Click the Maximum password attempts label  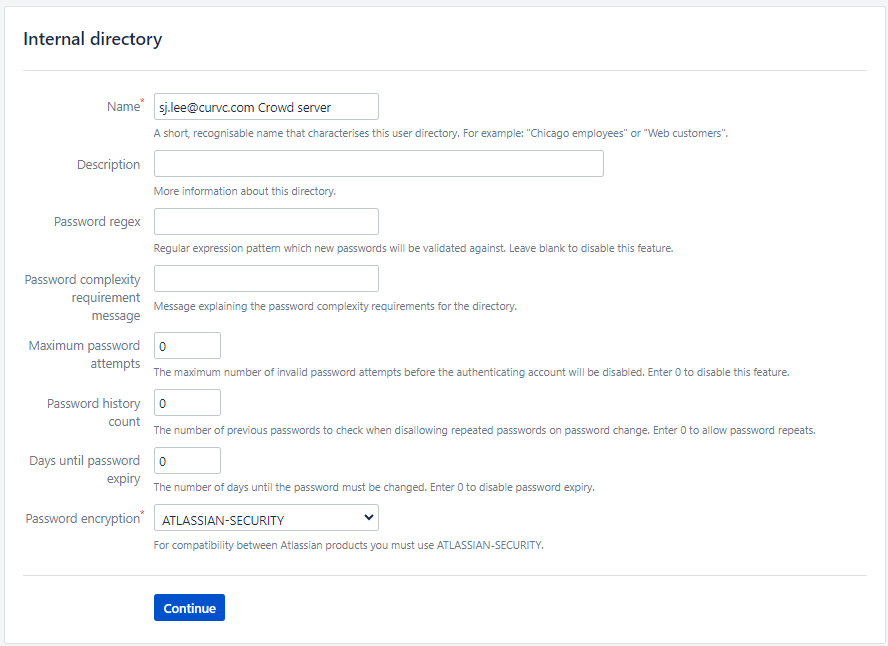tap(84, 354)
